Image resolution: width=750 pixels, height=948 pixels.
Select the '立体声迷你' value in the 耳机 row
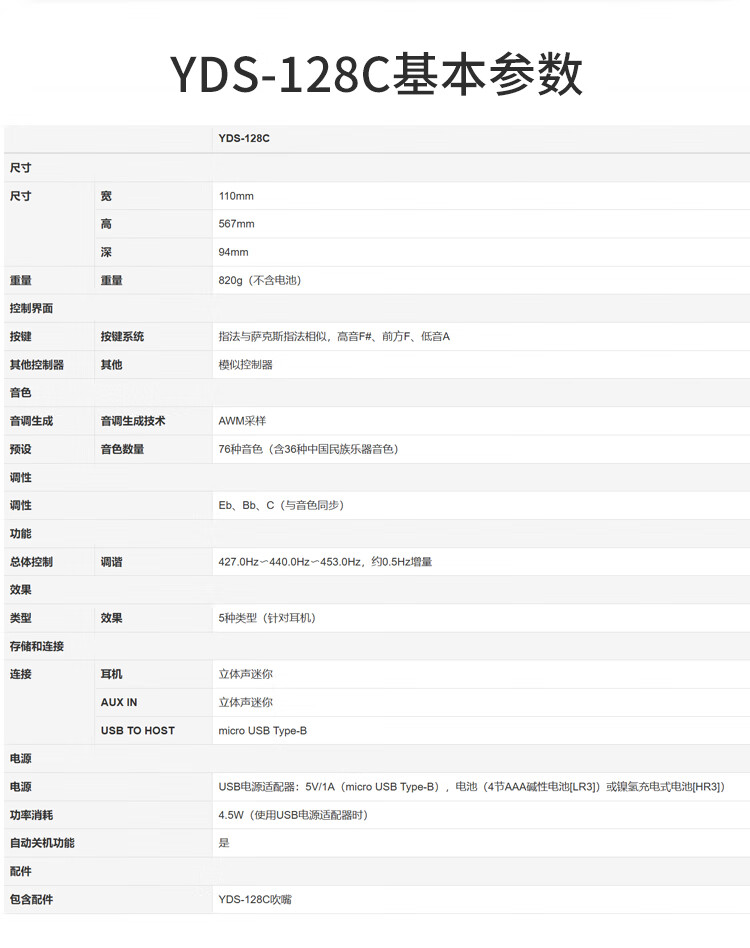click(245, 674)
